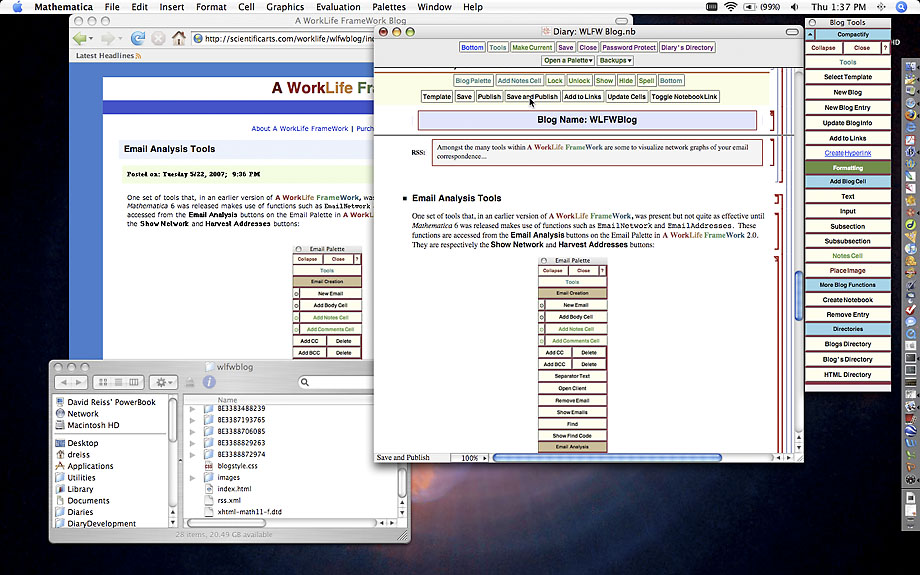Toggle Notebook Link button in diary toolbar
The height and width of the screenshot is (575, 920).
coord(685,97)
